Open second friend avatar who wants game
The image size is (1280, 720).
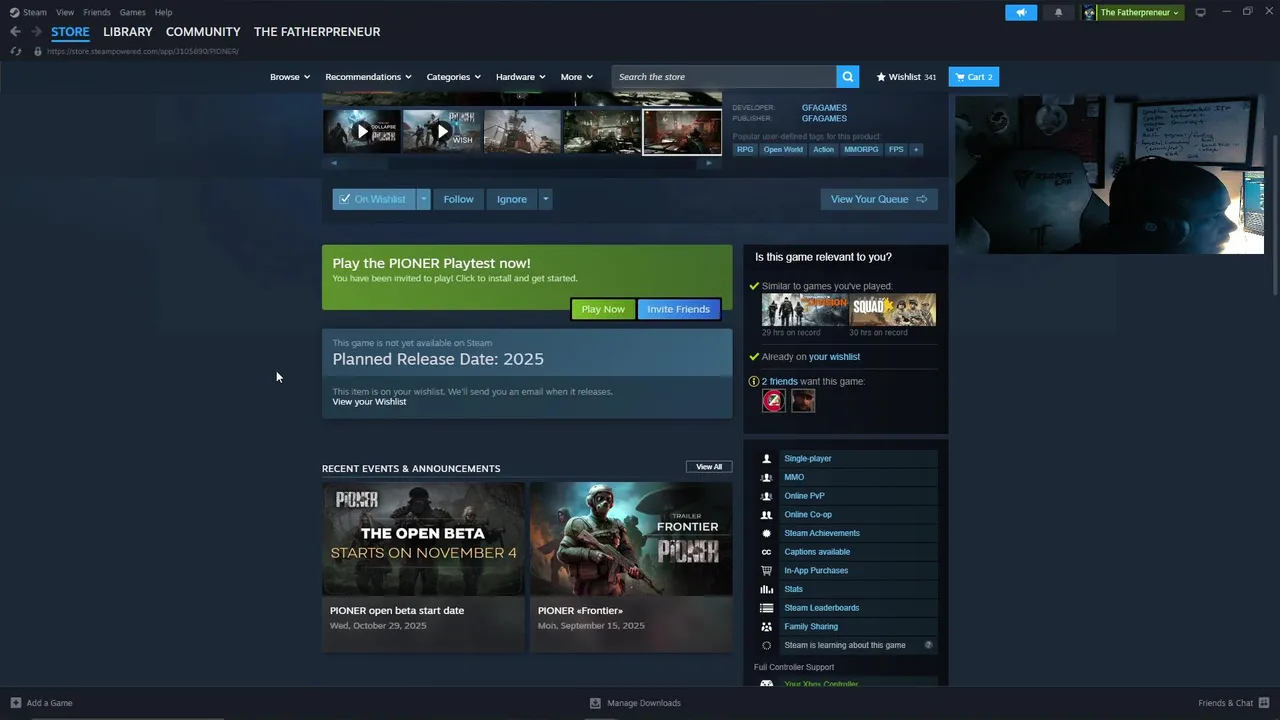803,401
